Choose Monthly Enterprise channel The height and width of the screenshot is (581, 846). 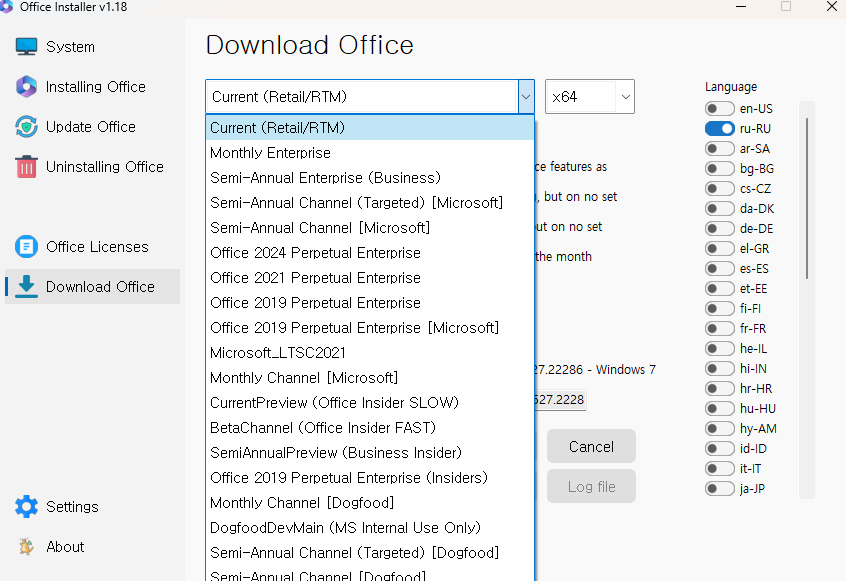pos(370,153)
